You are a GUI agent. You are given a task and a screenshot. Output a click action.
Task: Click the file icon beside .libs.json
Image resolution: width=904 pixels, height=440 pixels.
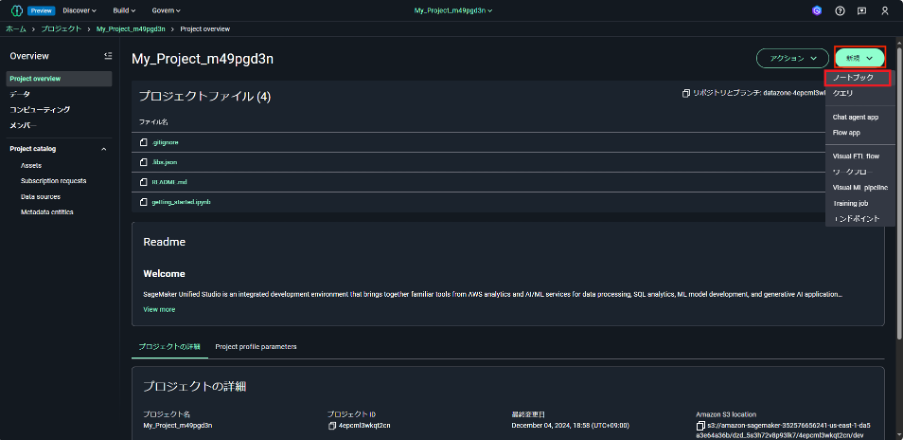(144, 162)
